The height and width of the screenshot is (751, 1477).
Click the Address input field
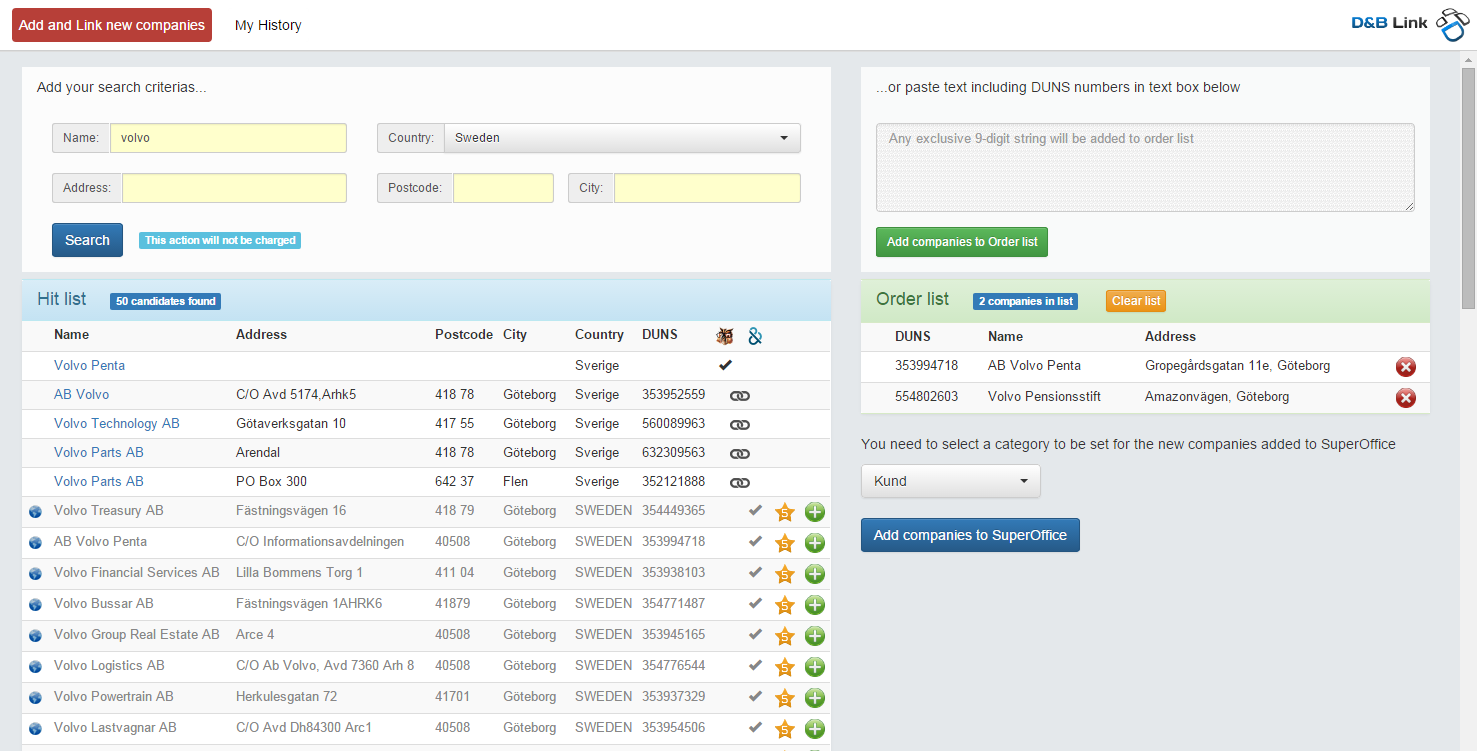tap(234, 188)
